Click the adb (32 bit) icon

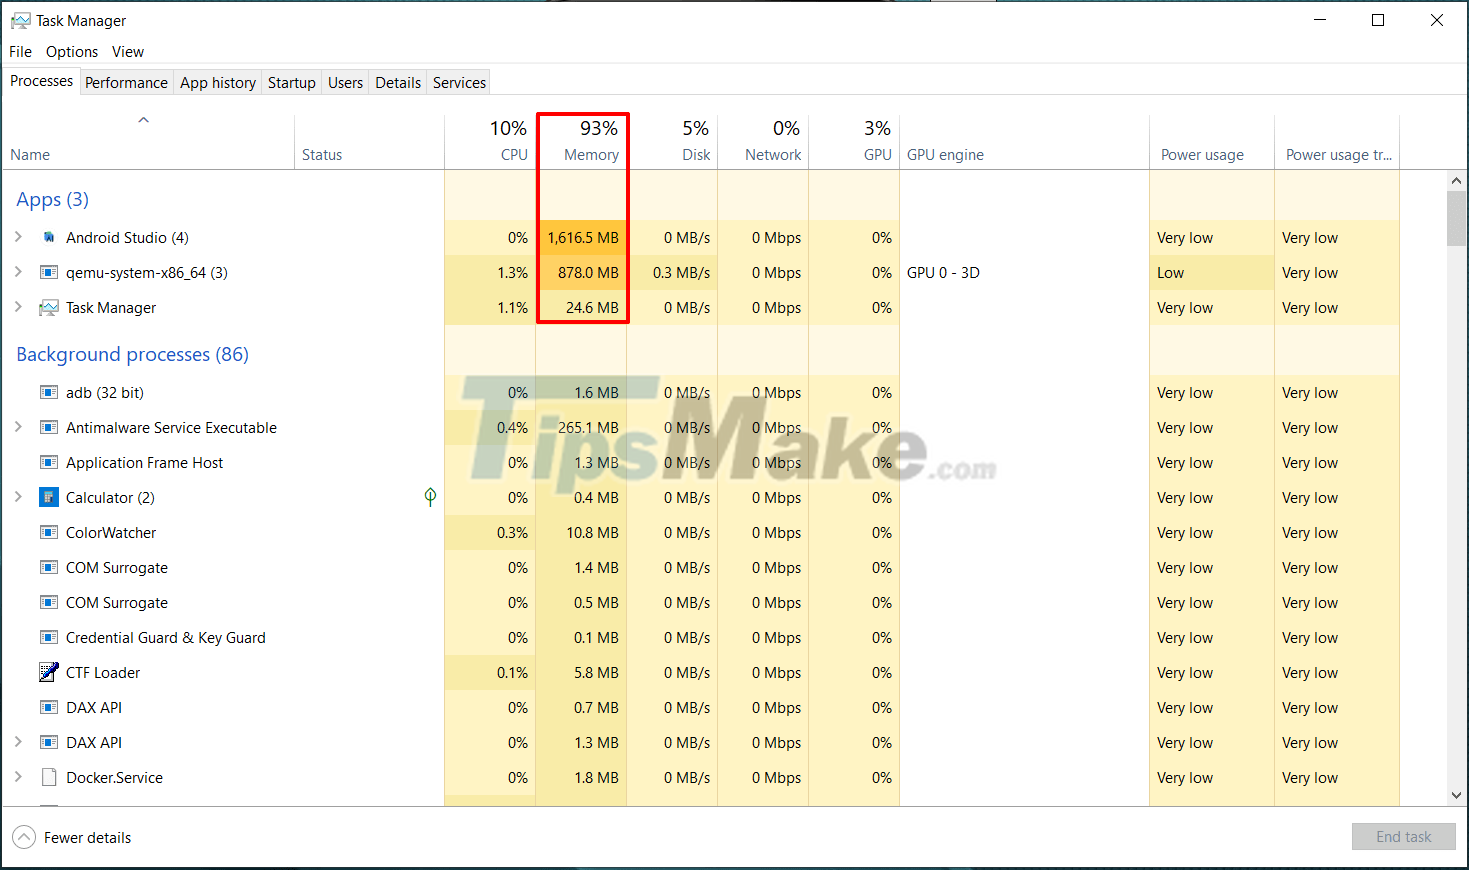48,392
